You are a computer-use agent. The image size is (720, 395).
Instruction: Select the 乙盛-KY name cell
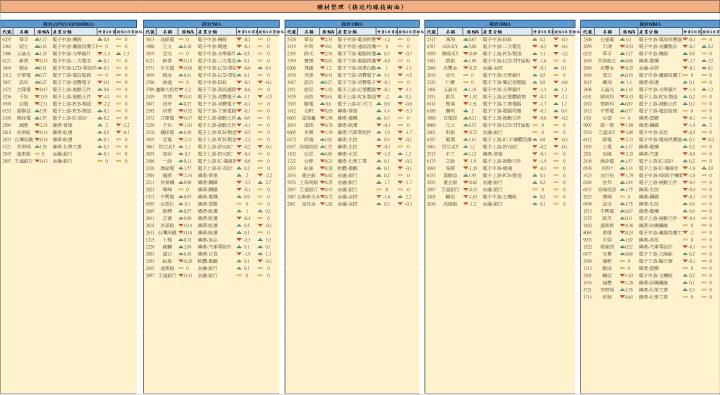click(607, 132)
